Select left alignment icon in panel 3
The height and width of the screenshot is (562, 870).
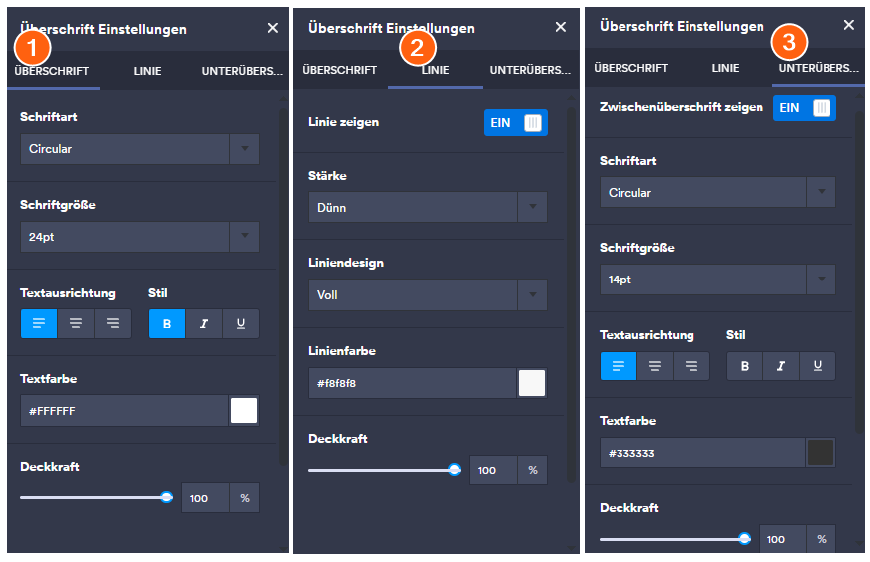point(618,366)
